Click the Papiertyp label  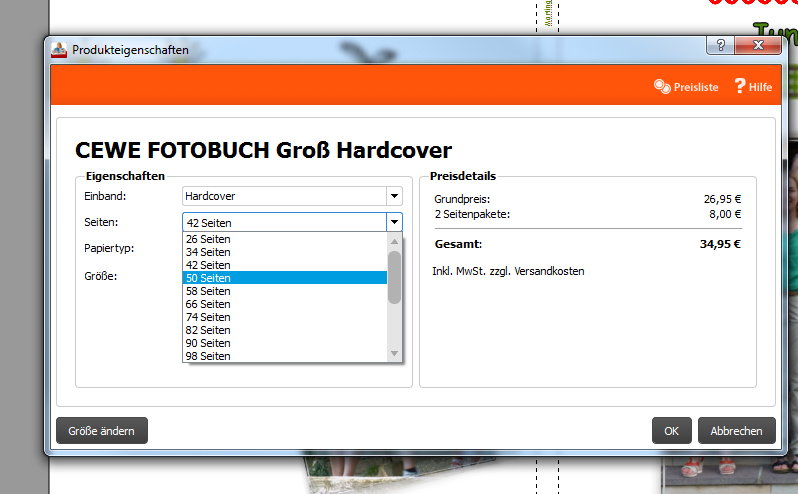point(109,248)
